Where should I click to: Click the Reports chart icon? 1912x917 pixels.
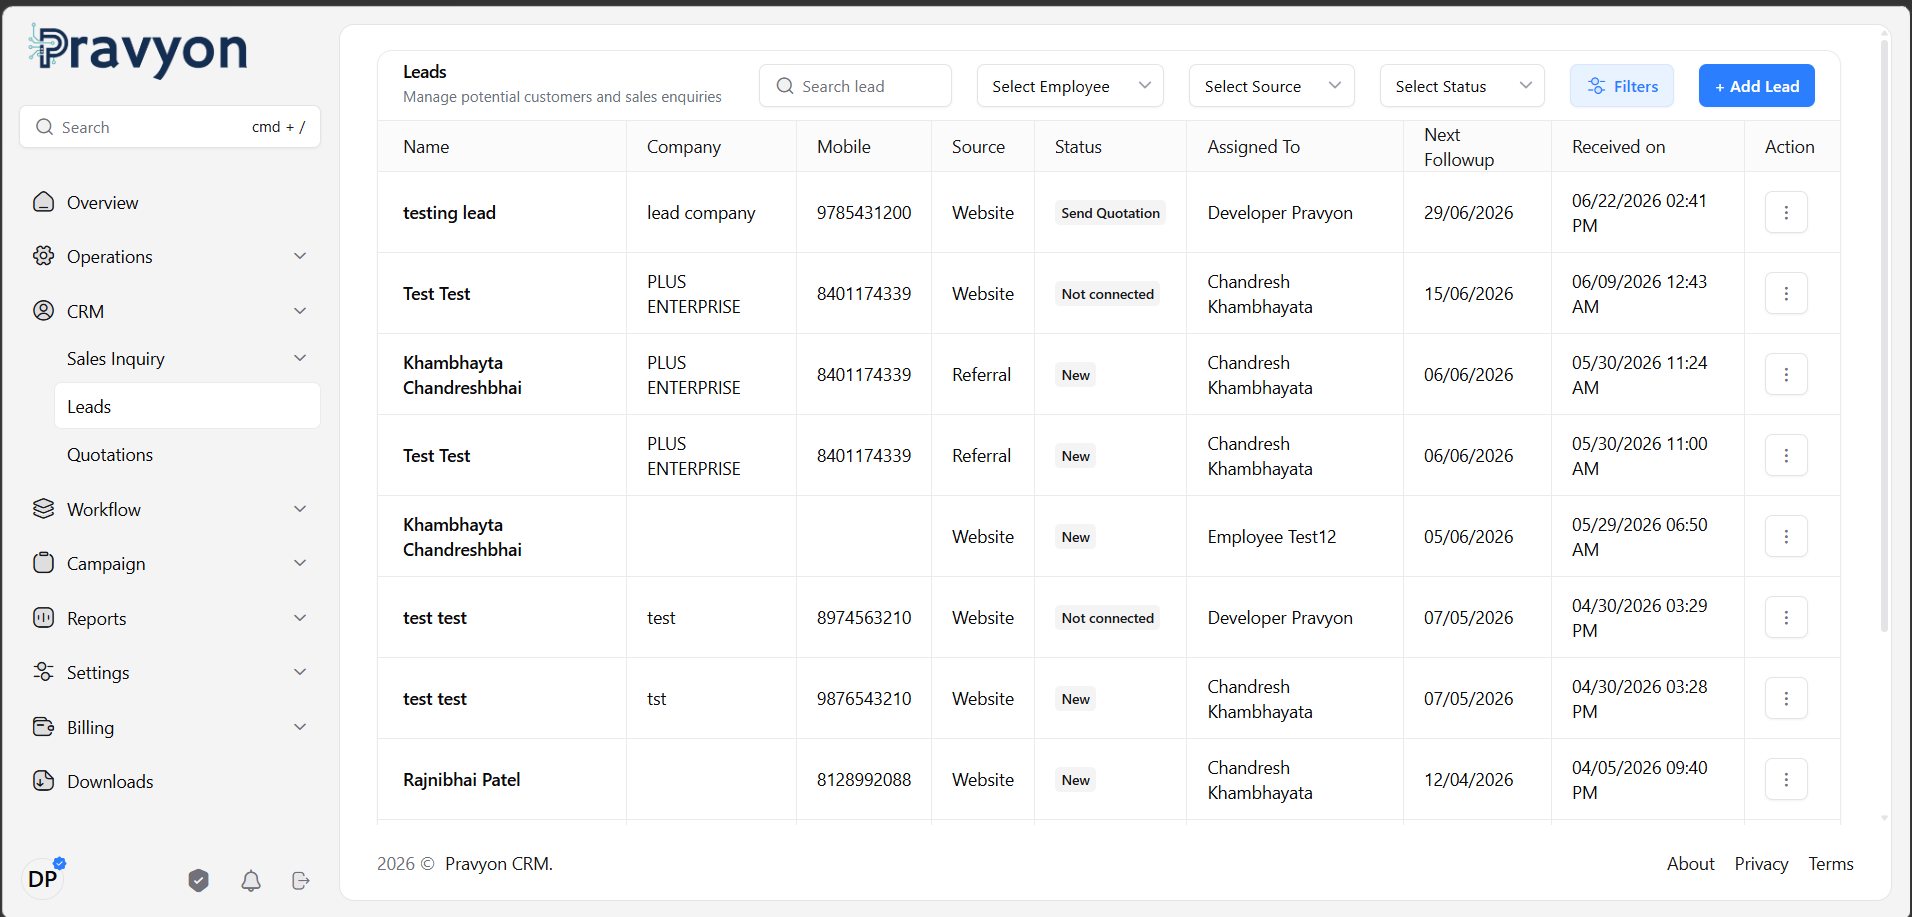(43, 618)
